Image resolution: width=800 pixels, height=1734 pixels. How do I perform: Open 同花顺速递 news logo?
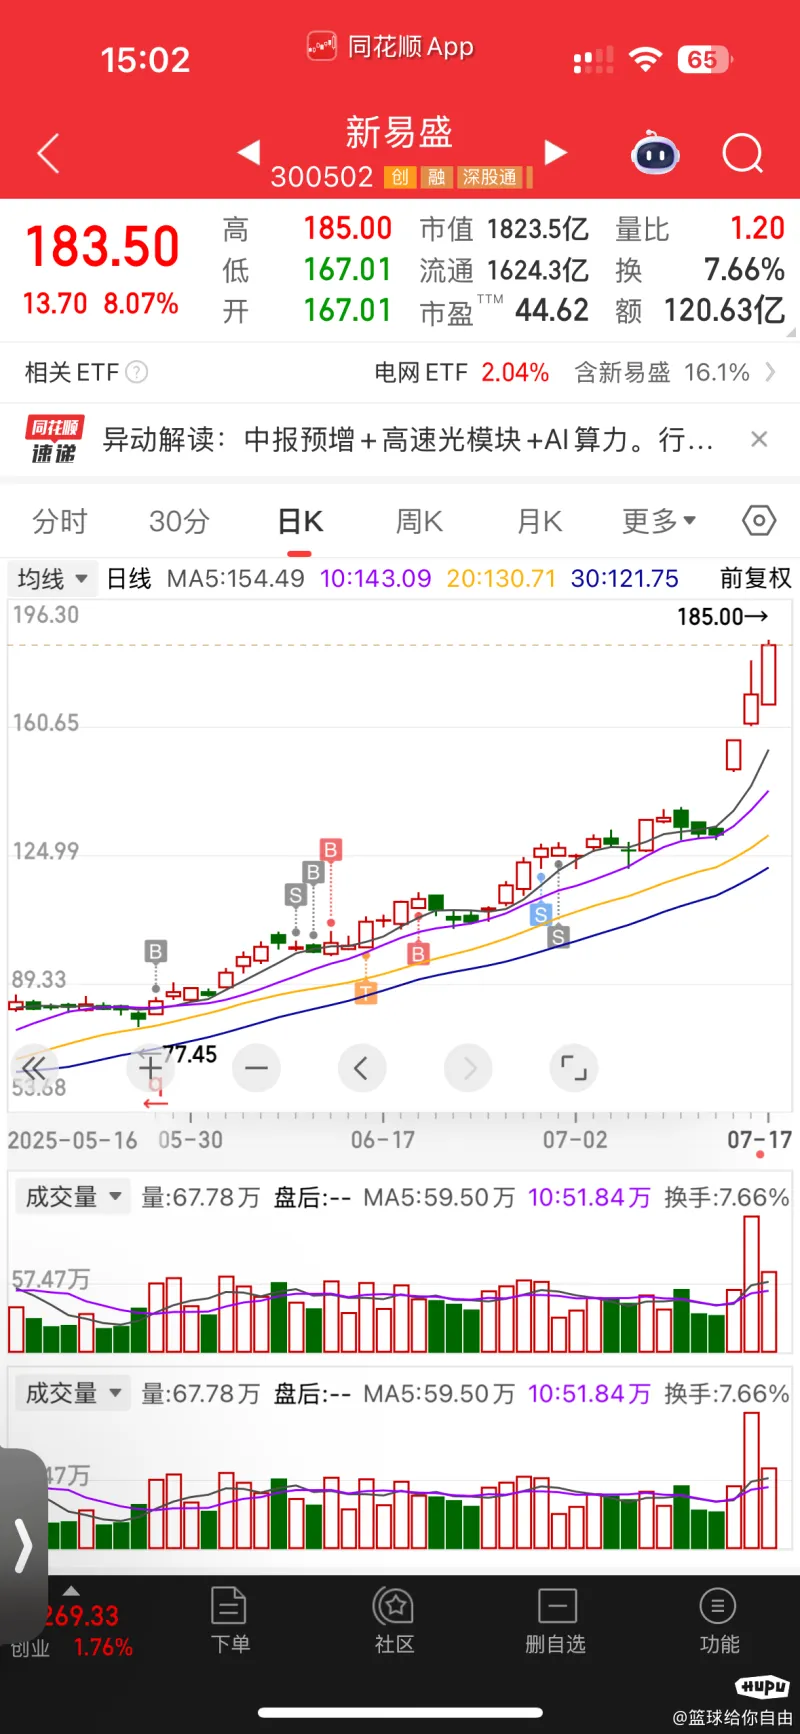point(54,440)
